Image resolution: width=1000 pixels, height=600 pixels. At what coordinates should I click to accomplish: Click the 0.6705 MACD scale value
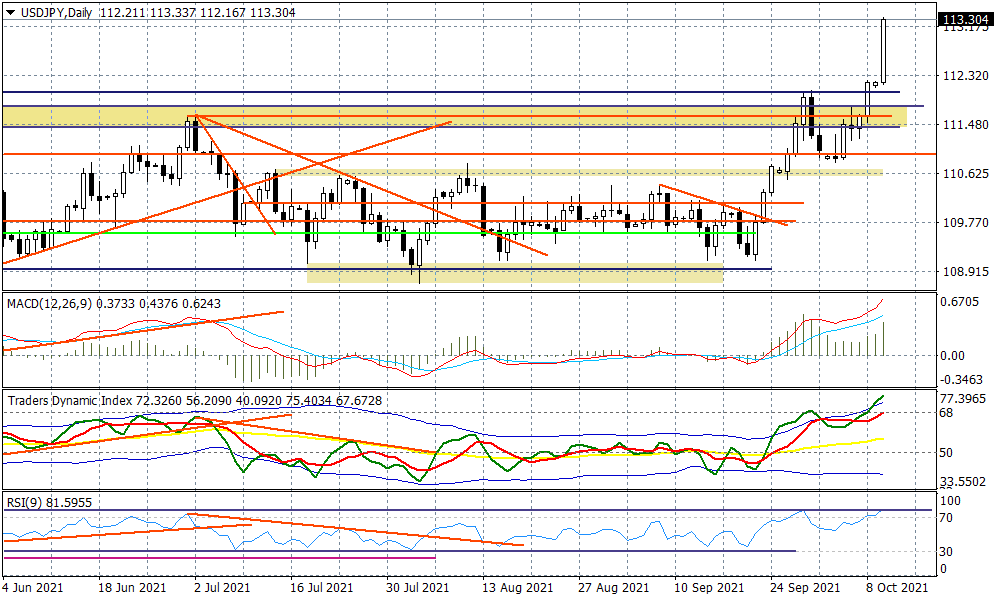pyautogui.click(x=960, y=302)
